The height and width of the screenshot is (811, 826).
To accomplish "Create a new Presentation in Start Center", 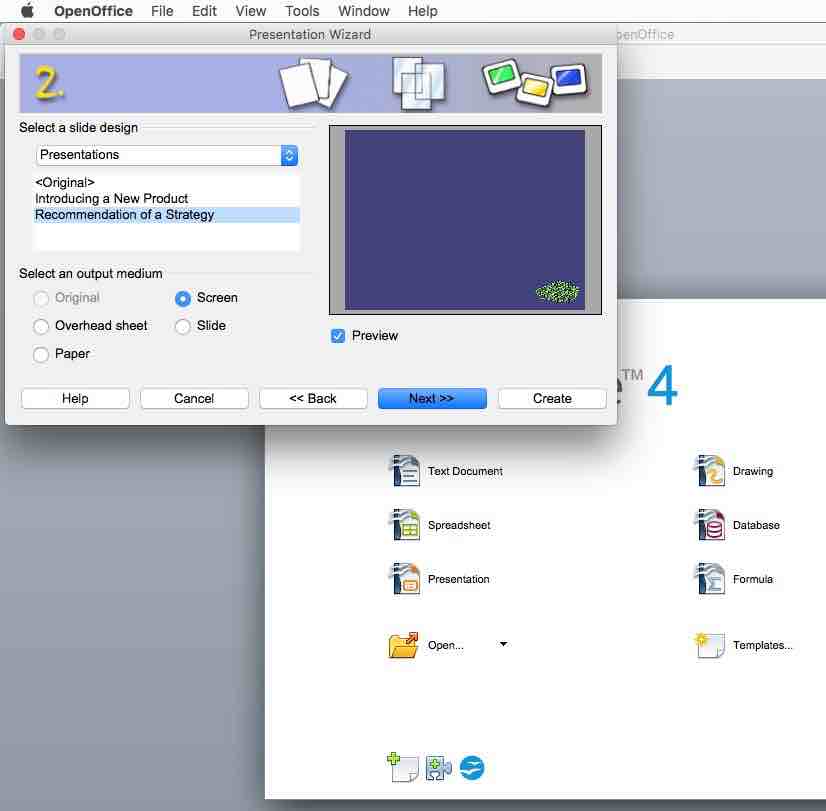I will coord(406,579).
